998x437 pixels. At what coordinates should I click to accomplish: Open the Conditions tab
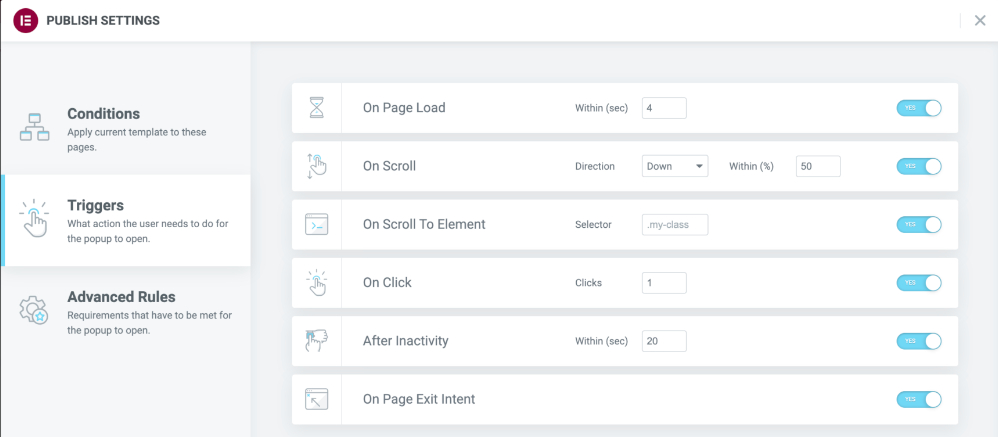tap(125, 128)
